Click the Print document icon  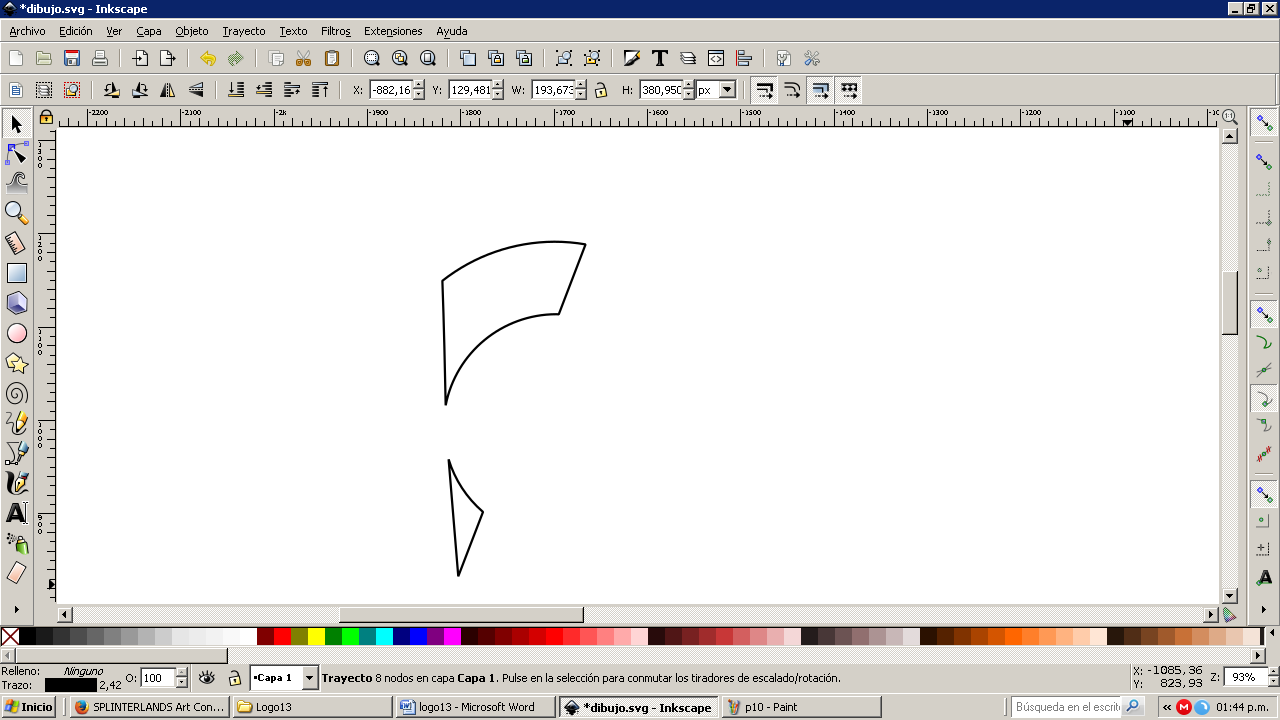pyautogui.click(x=100, y=58)
